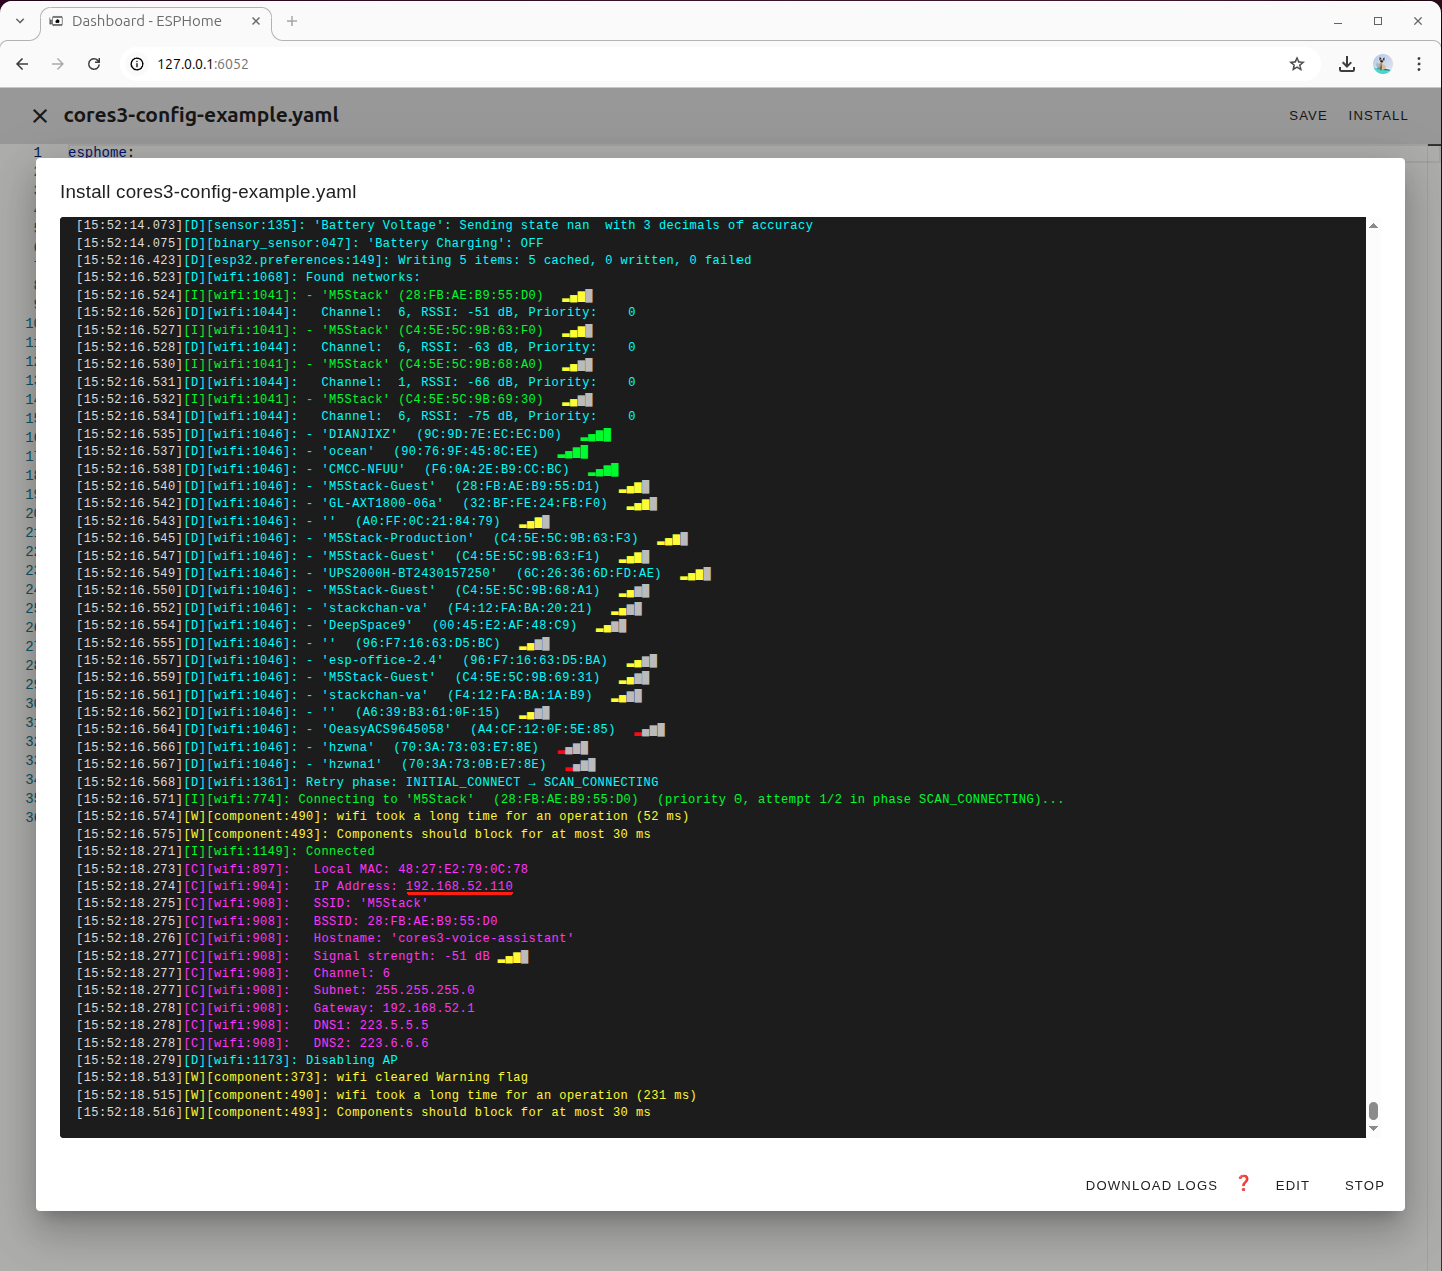
Task: Go back to the previous page
Action: 22,64
